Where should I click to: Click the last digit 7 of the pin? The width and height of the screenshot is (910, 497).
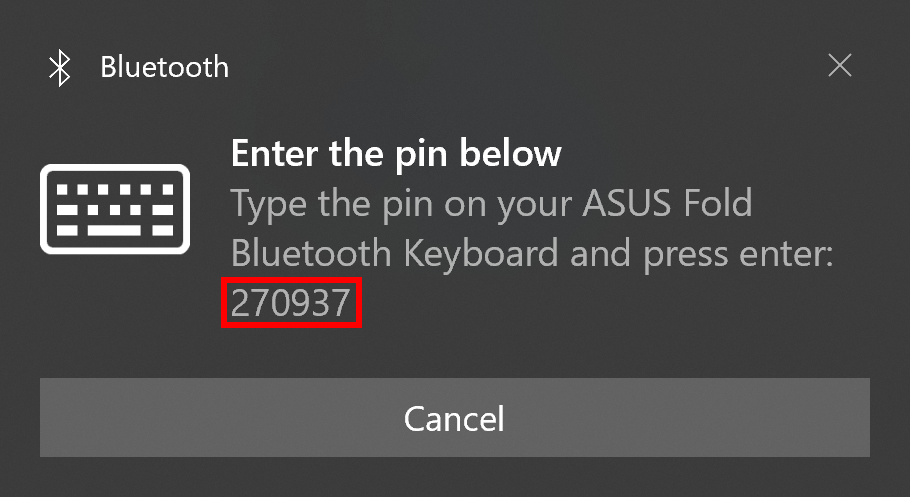point(340,302)
